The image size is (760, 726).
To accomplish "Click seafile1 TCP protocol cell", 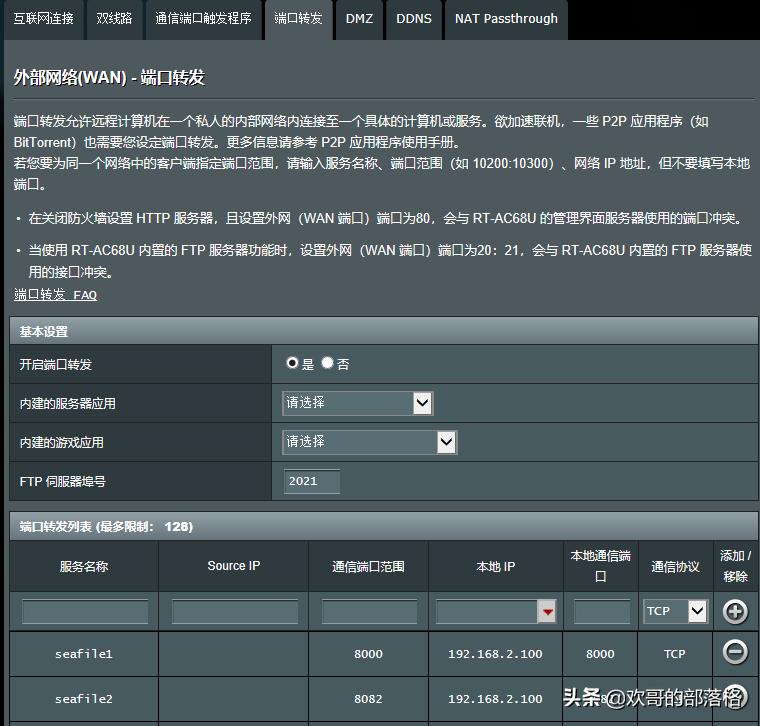I will coord(675,654).
